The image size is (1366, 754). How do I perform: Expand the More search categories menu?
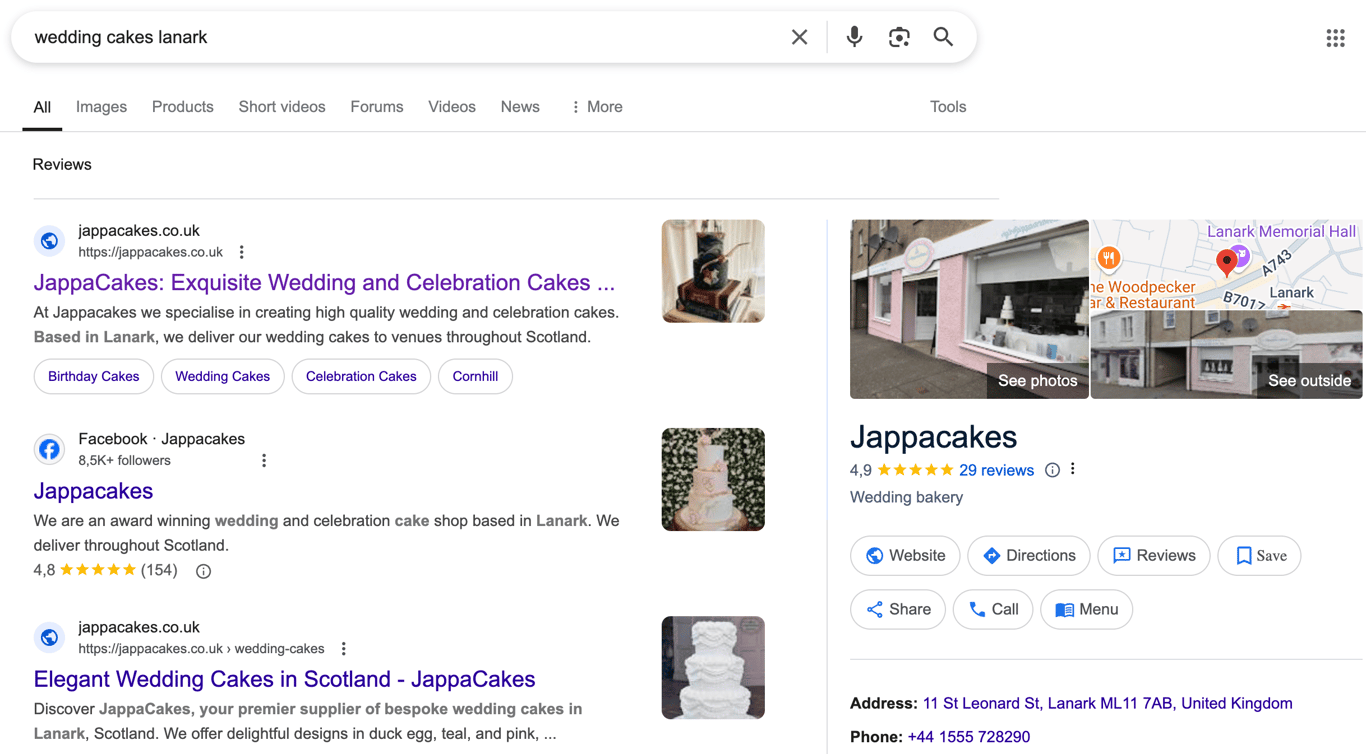pyautogui.click(x=596, y=106)
